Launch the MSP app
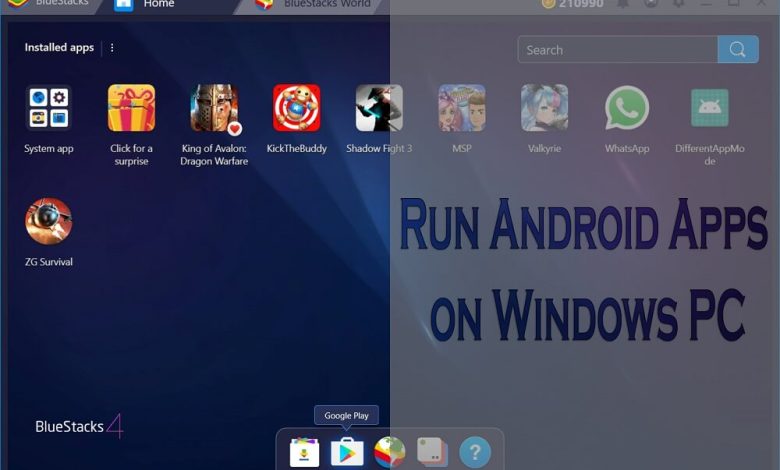The image size is (780, 470). pyautogui.click(x=462, y=108)
